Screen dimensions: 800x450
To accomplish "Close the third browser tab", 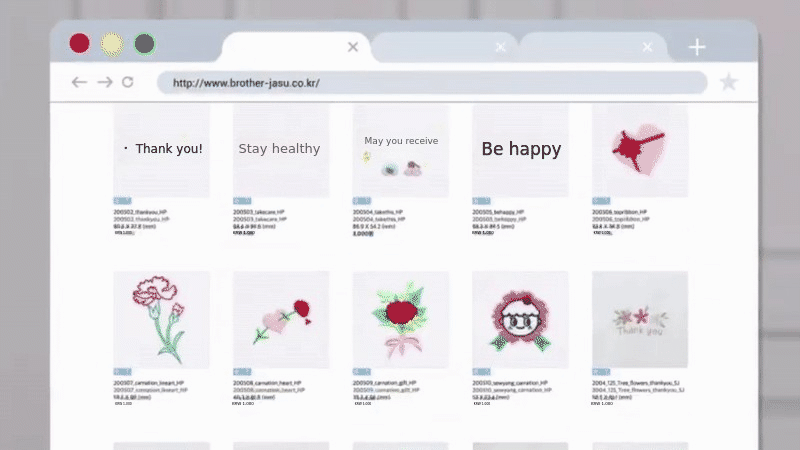I will pyautogui.click(x=647, y=47).
